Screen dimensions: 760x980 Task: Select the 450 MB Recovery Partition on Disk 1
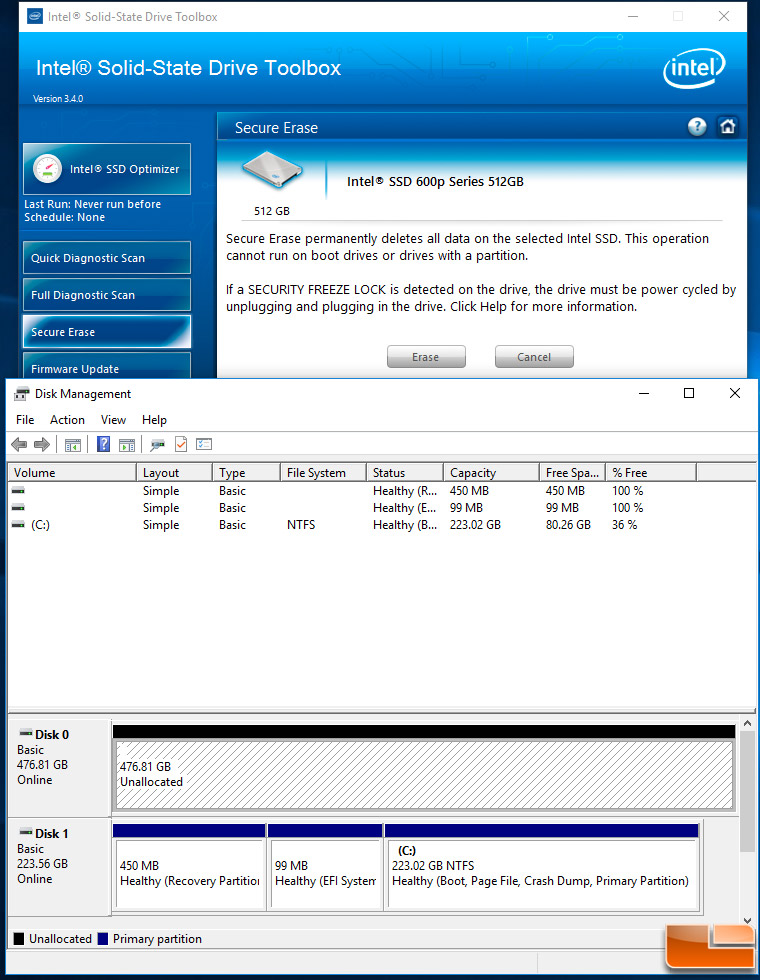coord(189,873)
